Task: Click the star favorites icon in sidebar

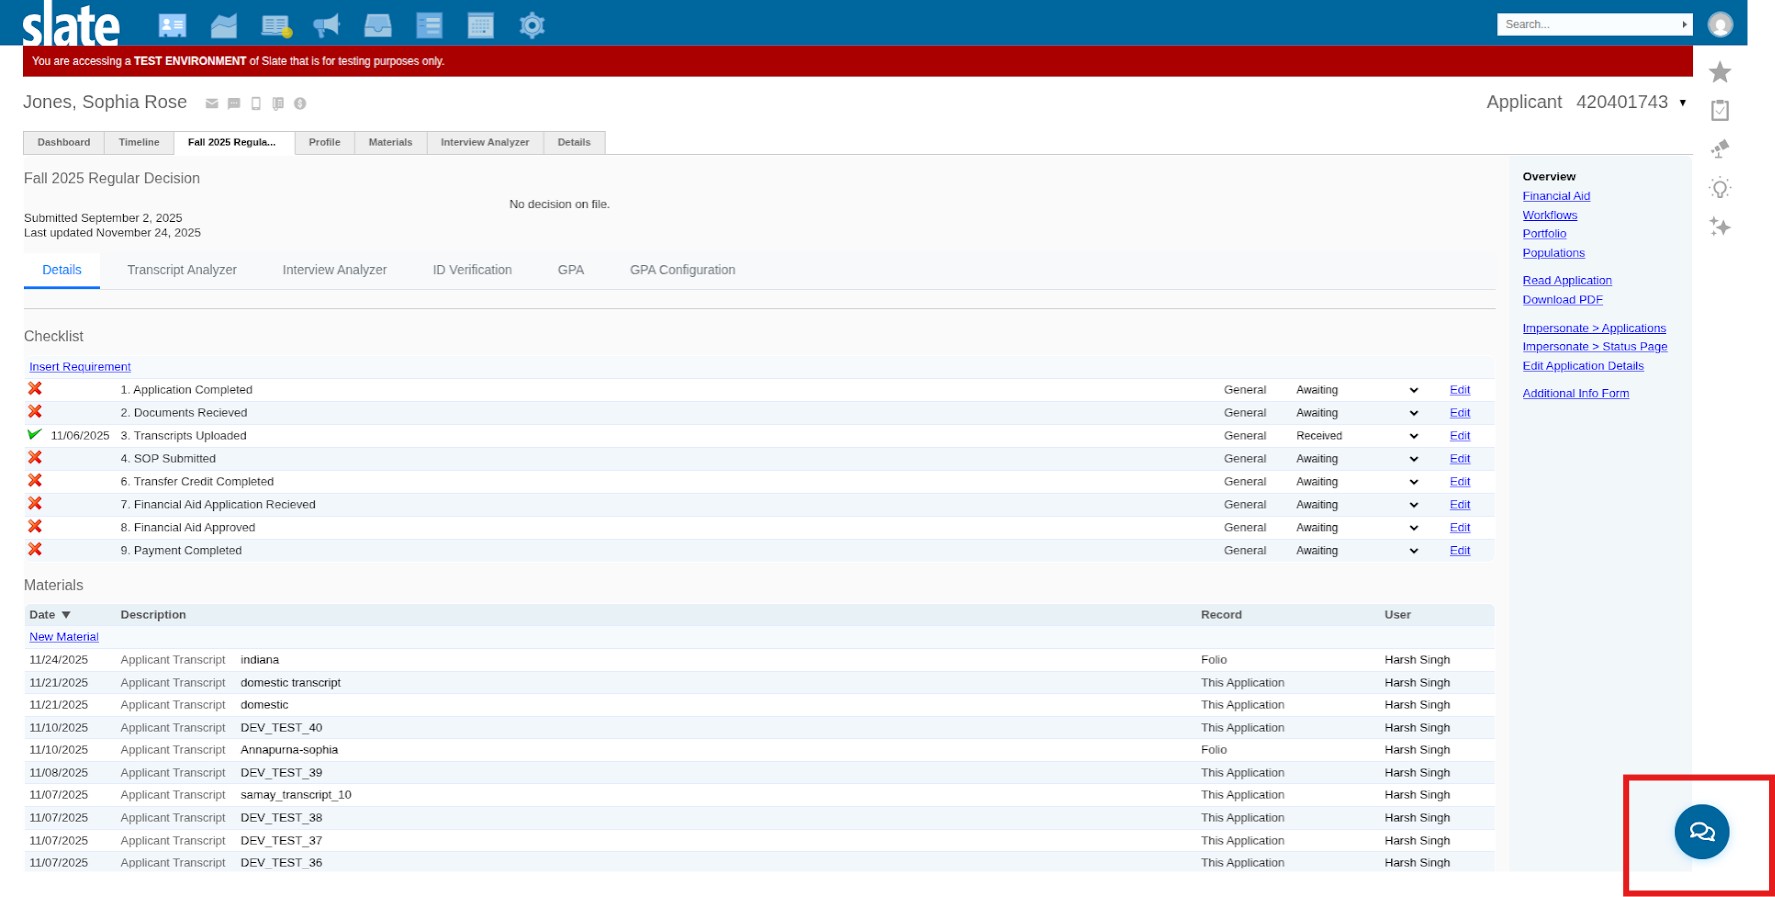Action: coord(1719,72)
